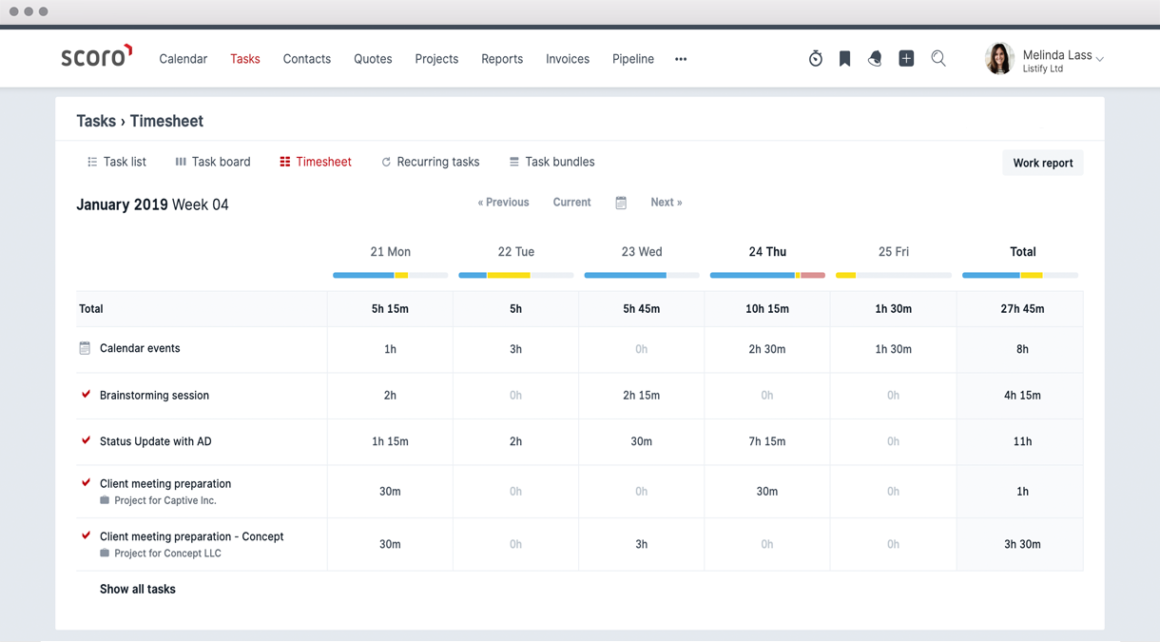
Task: Click the 24 Thu progress bar
Action: point(767,275)
